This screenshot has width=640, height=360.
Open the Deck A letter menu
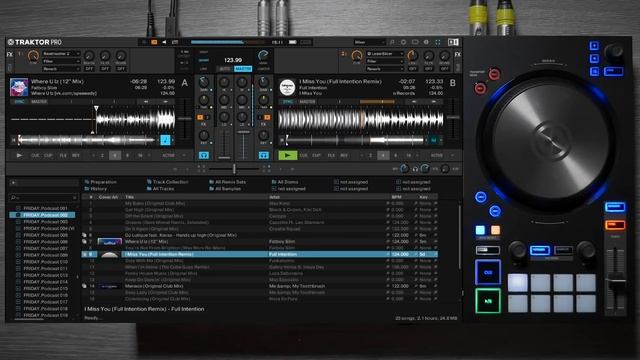point(184,83)
